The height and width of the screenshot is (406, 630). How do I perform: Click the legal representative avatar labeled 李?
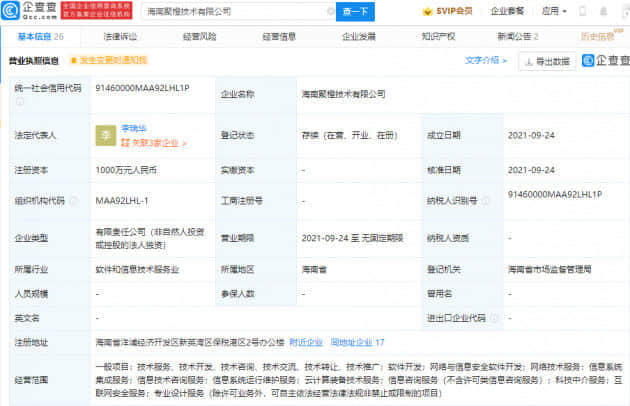coord(106,135)
